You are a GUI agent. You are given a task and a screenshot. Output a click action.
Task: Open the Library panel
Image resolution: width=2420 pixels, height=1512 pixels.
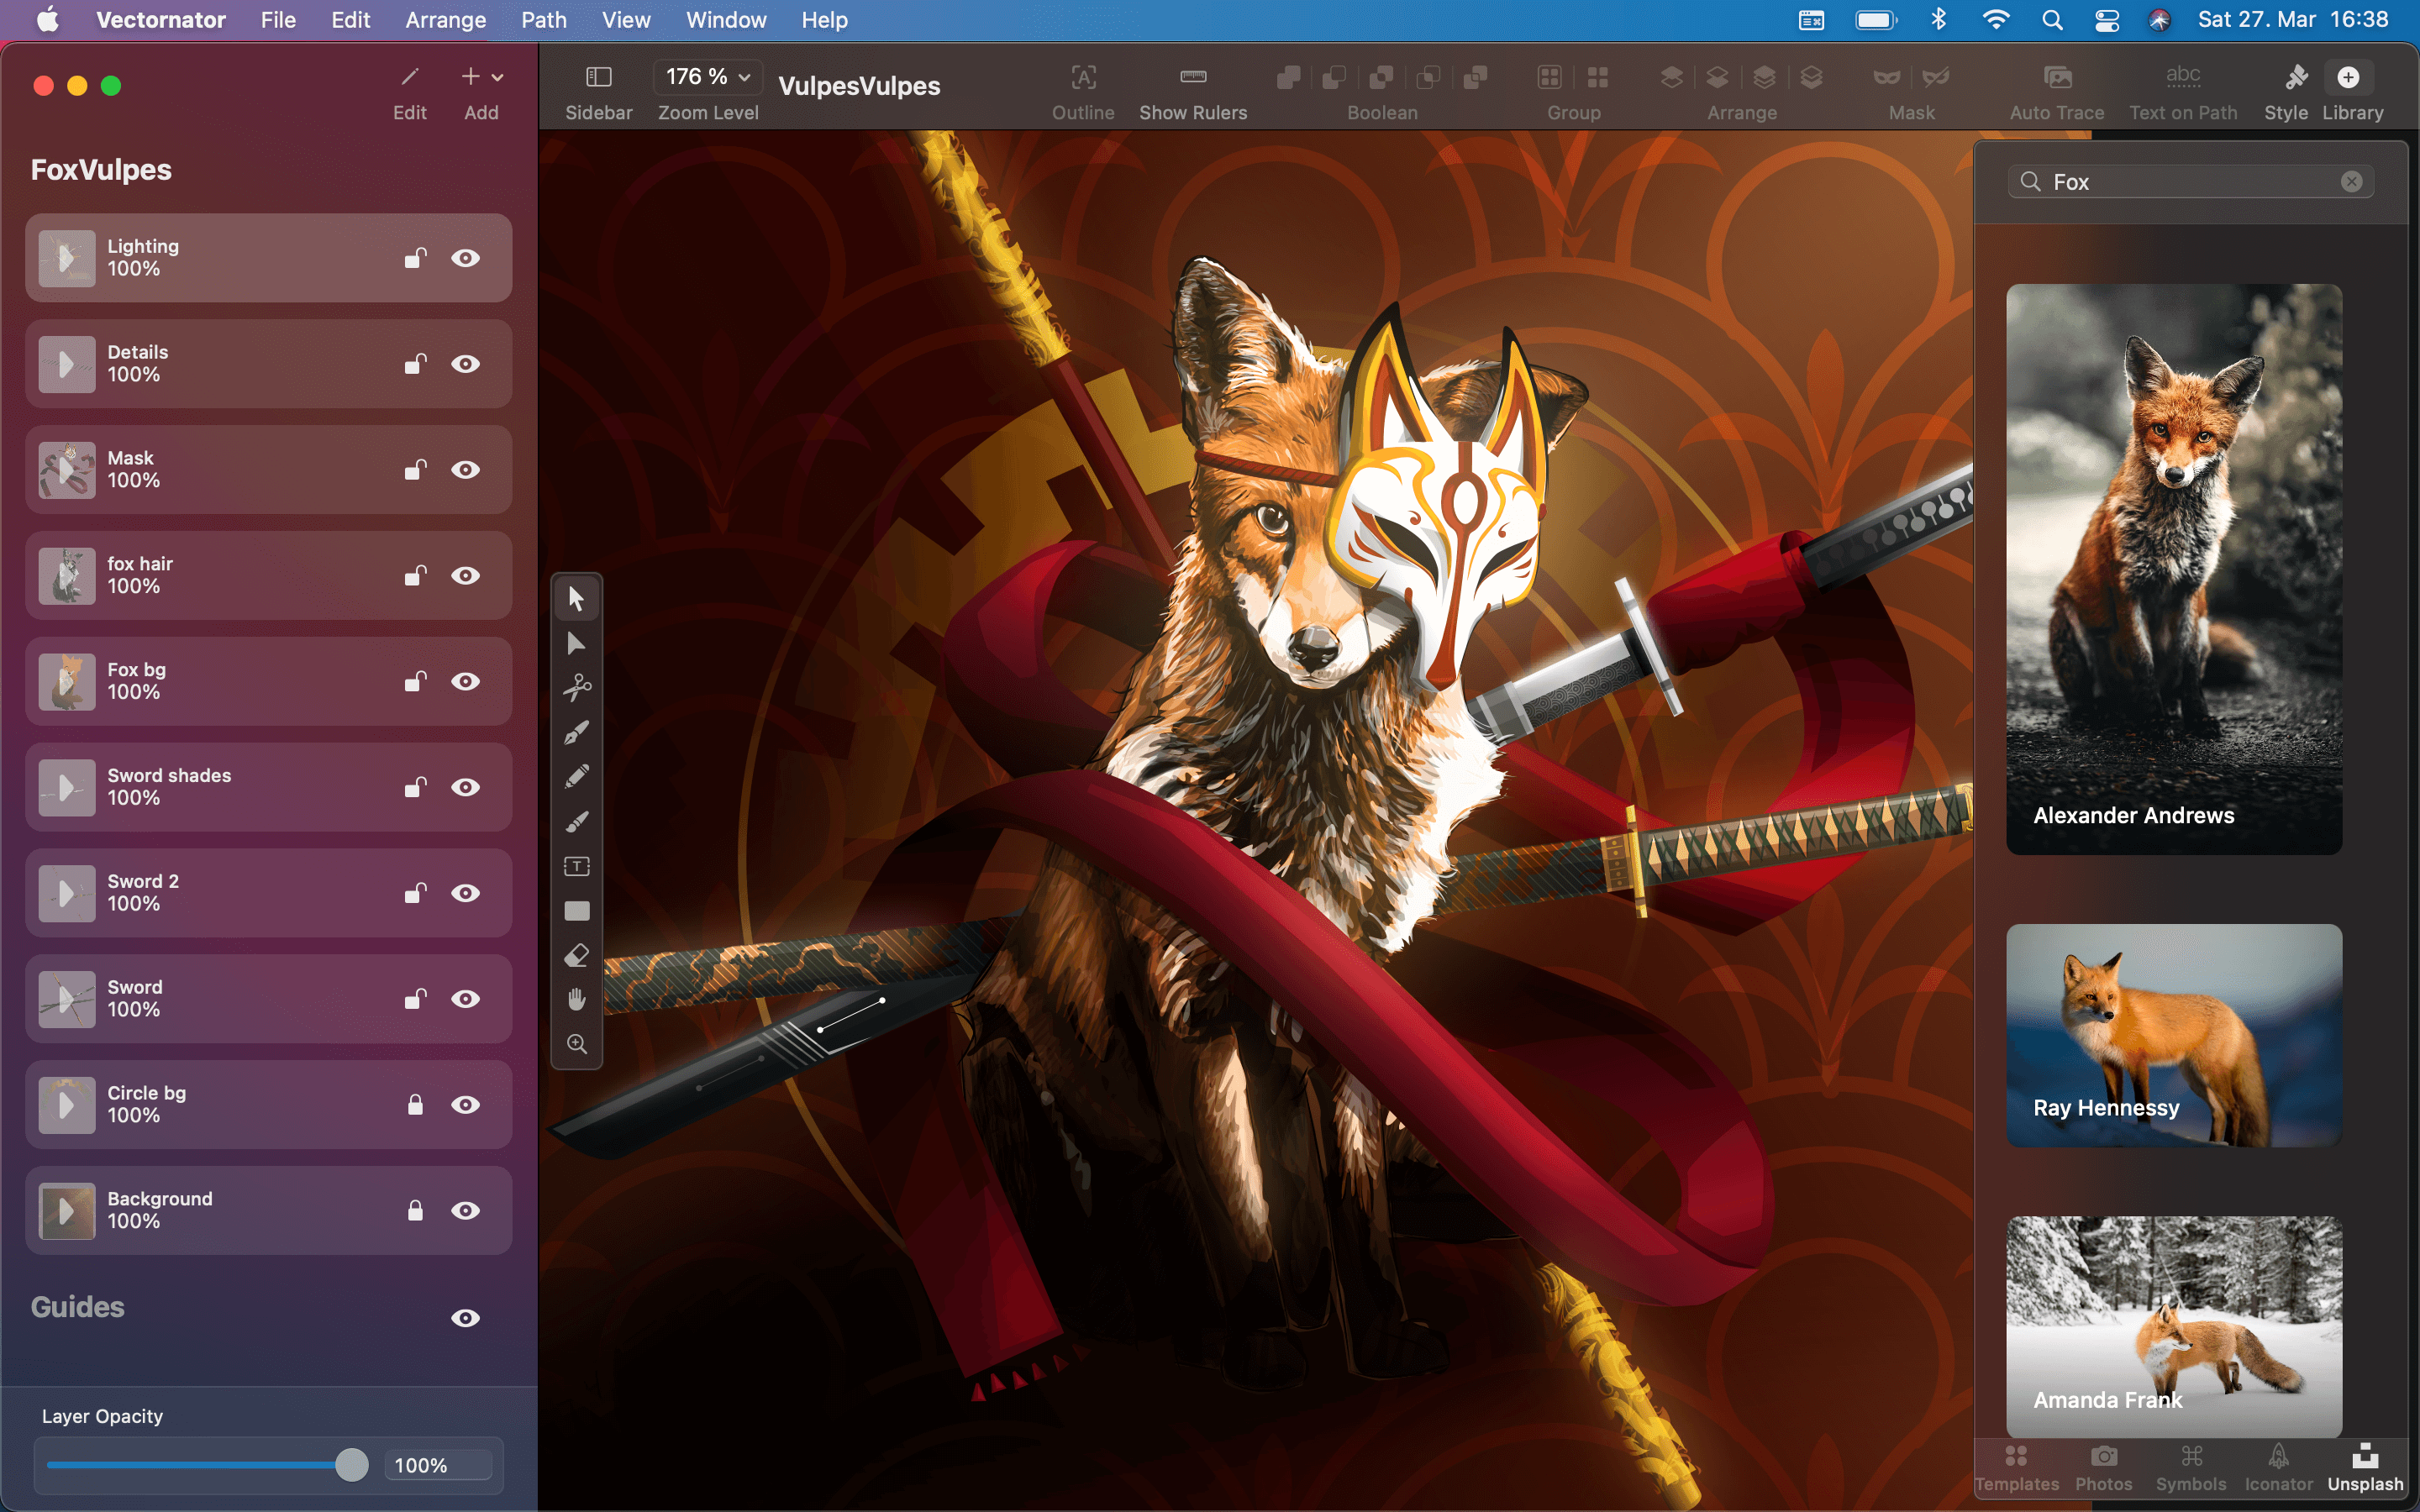[x=2348, y=77]
